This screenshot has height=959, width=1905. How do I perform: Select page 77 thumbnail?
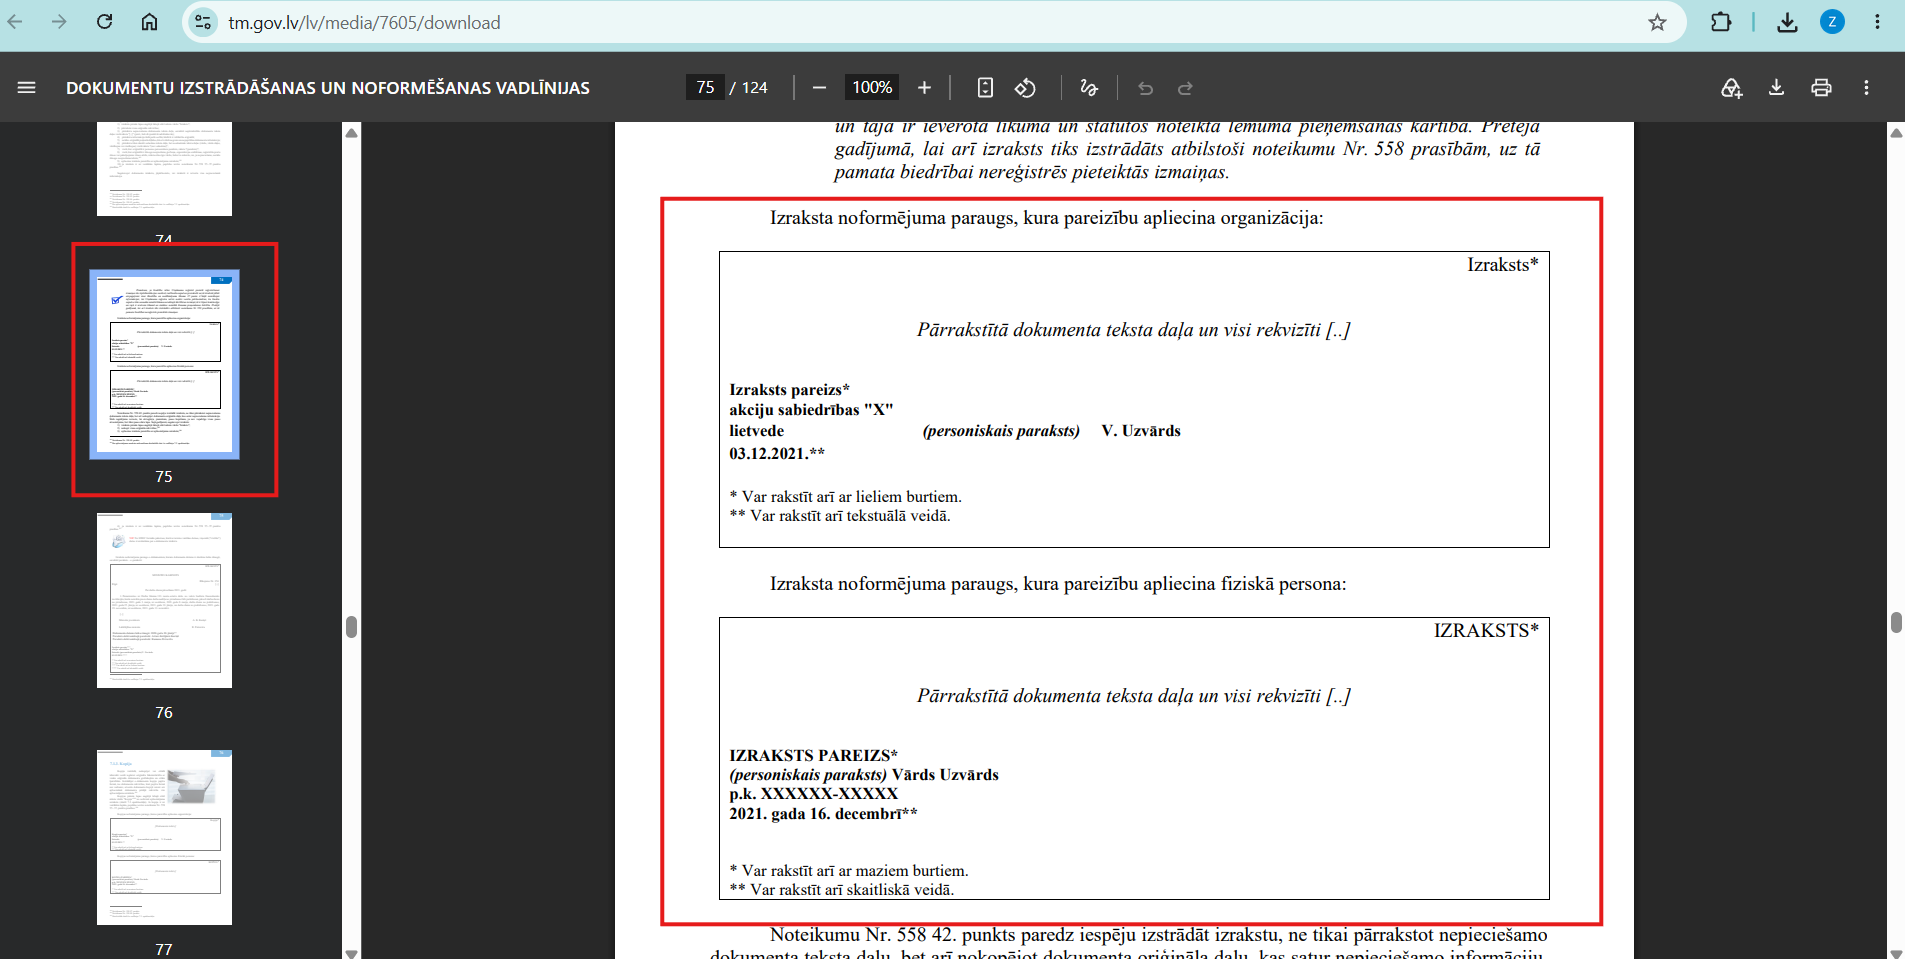tap(164, 837)
